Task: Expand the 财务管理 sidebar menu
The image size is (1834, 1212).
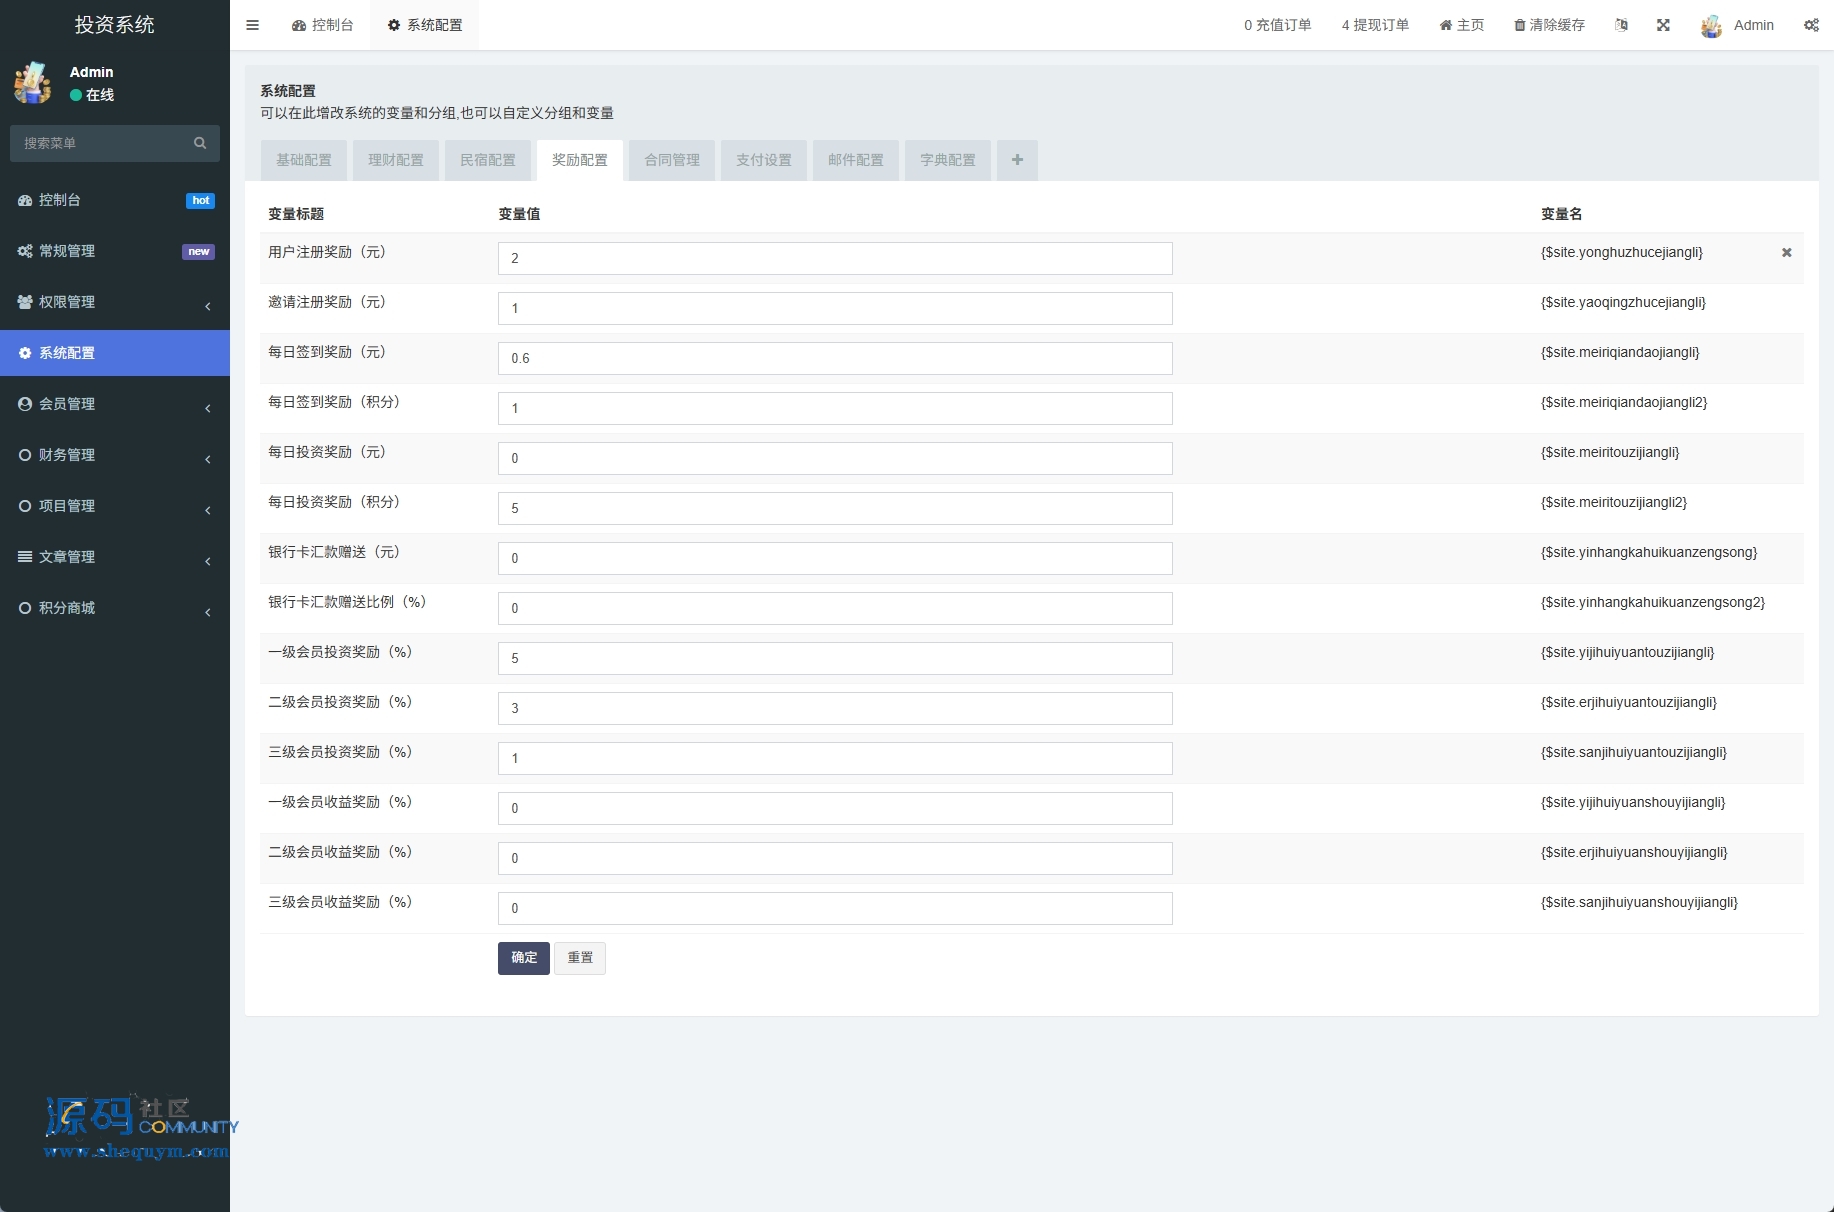Action: point(115,455)
